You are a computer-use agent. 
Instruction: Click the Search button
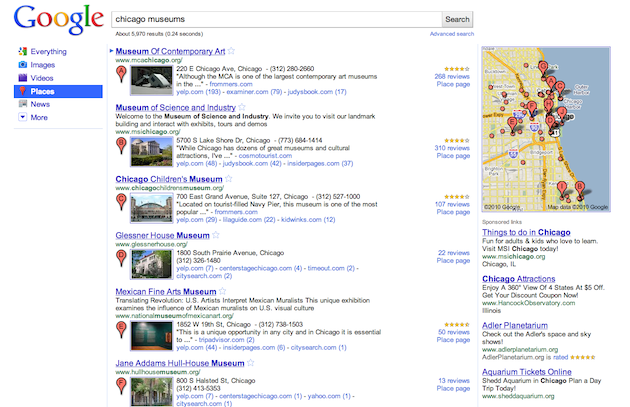pos(457,19)
